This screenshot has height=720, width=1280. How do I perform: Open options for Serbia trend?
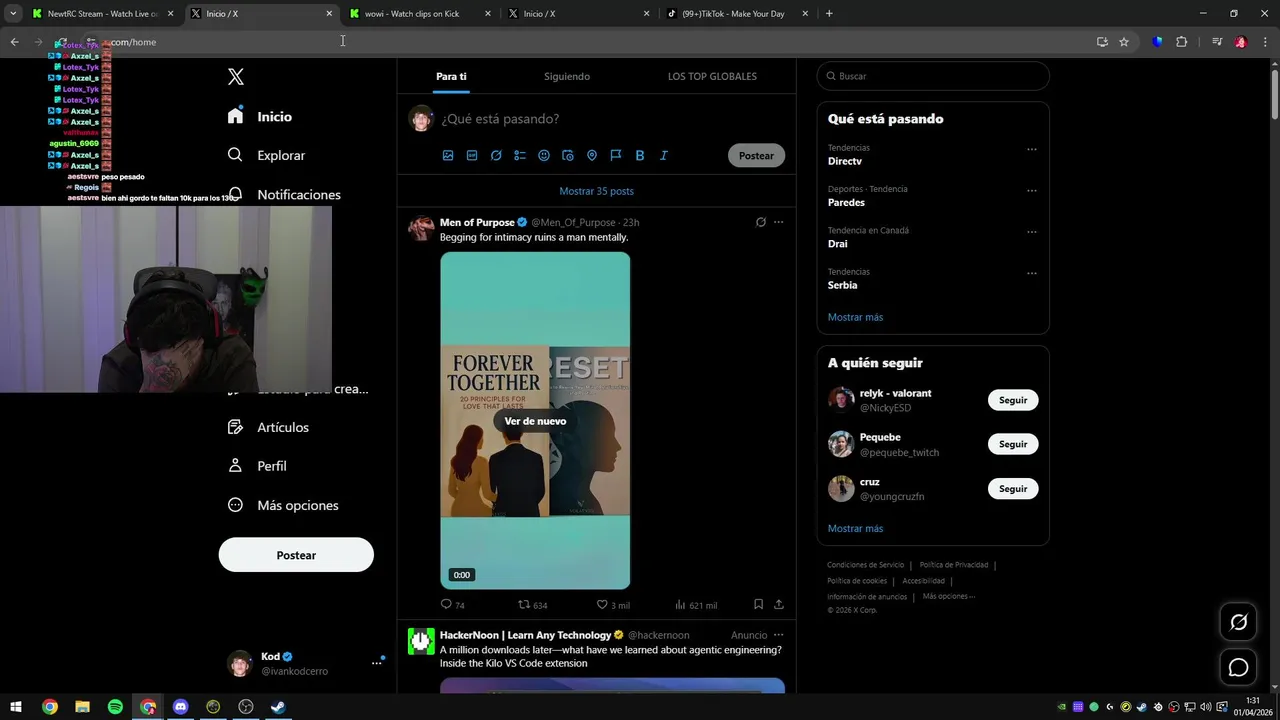pos(1032,273)
